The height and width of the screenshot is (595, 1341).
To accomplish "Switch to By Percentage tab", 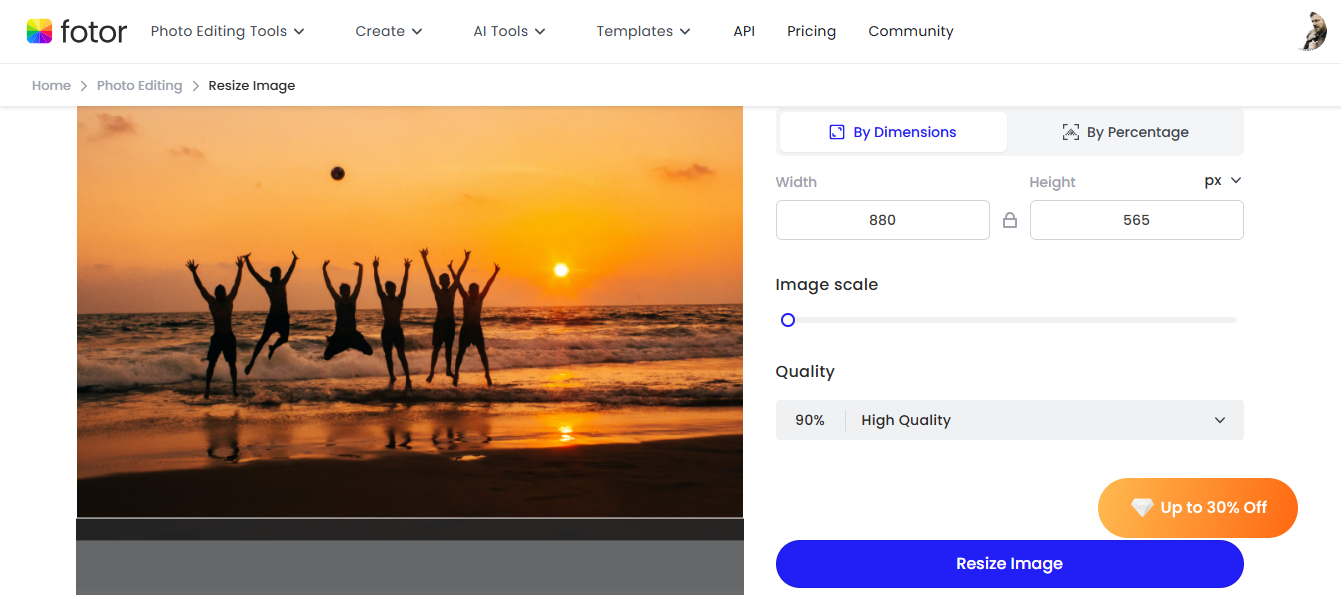I will click(1125, 132).
